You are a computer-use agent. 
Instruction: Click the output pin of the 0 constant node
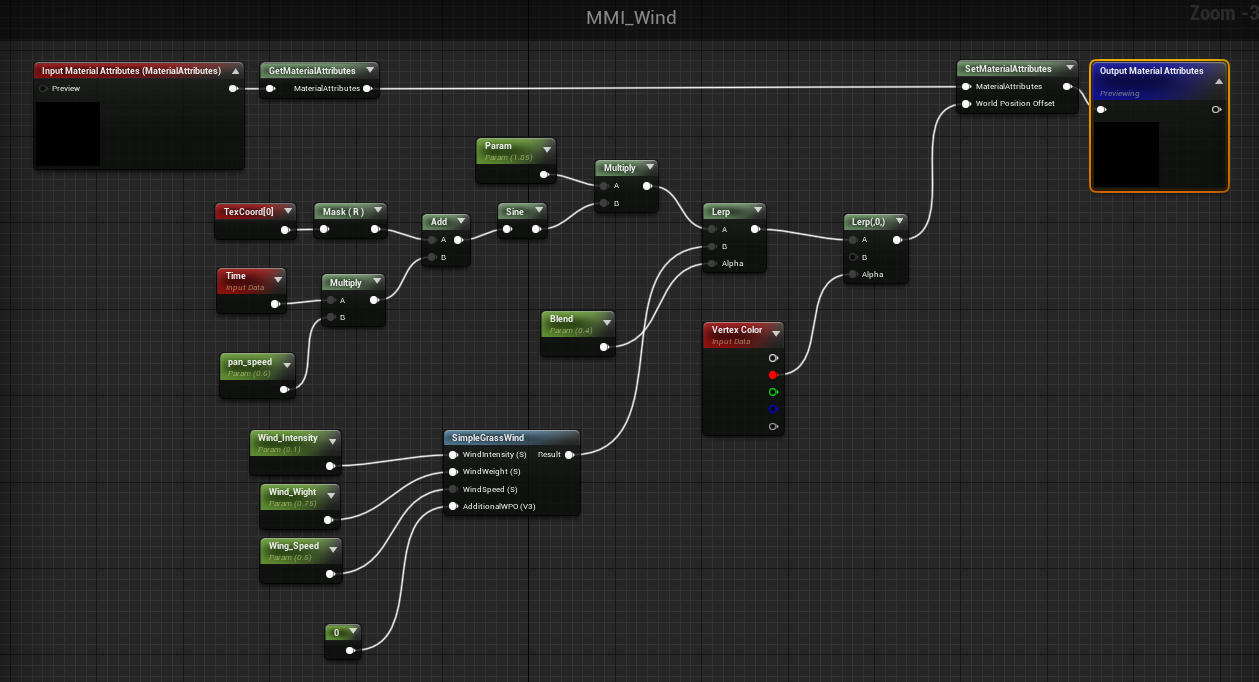pyautogui.click(x=350, y=650)
